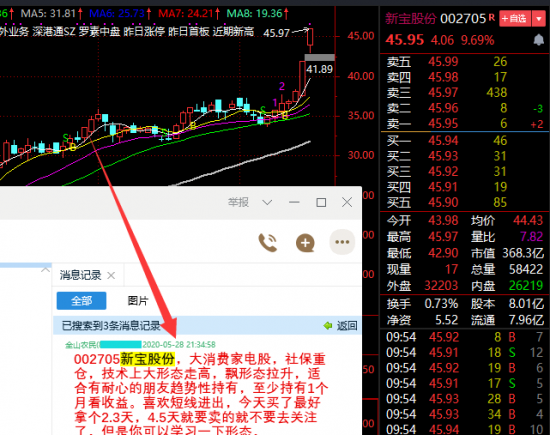Viewport: 550px width, 435px height.
Task: Start a voice call with phone icon
Action: point(268,242)
